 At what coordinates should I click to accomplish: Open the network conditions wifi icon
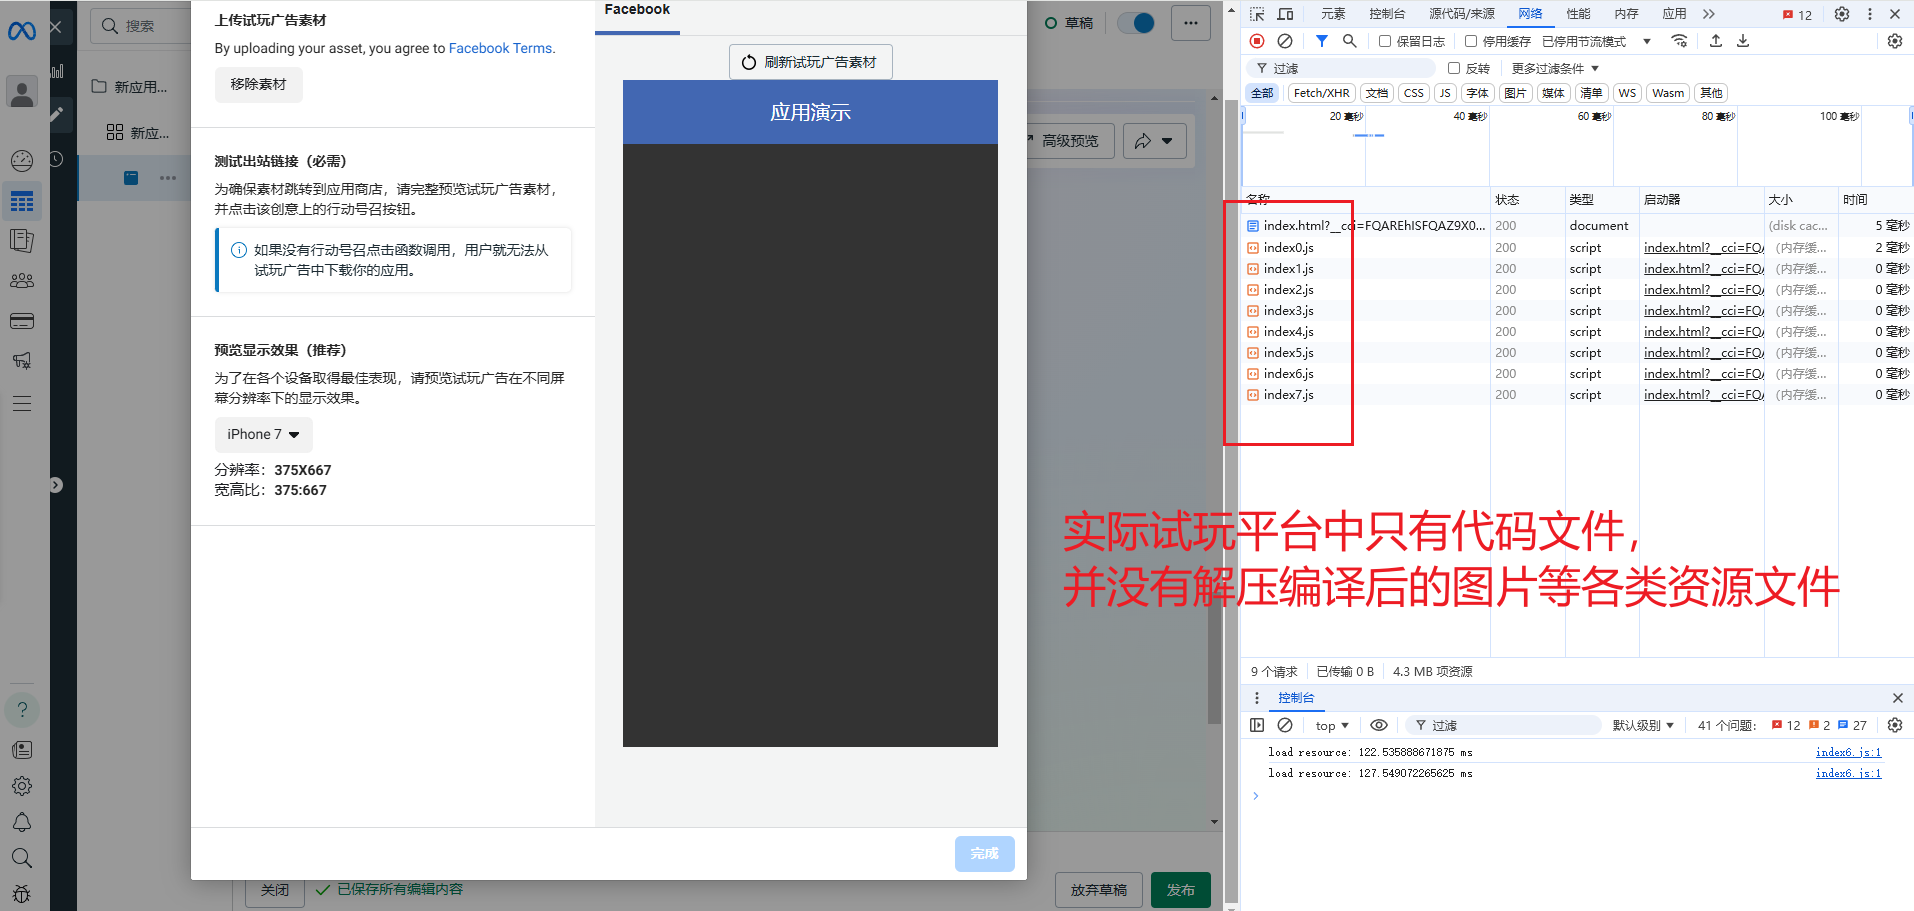point(1680,41)
